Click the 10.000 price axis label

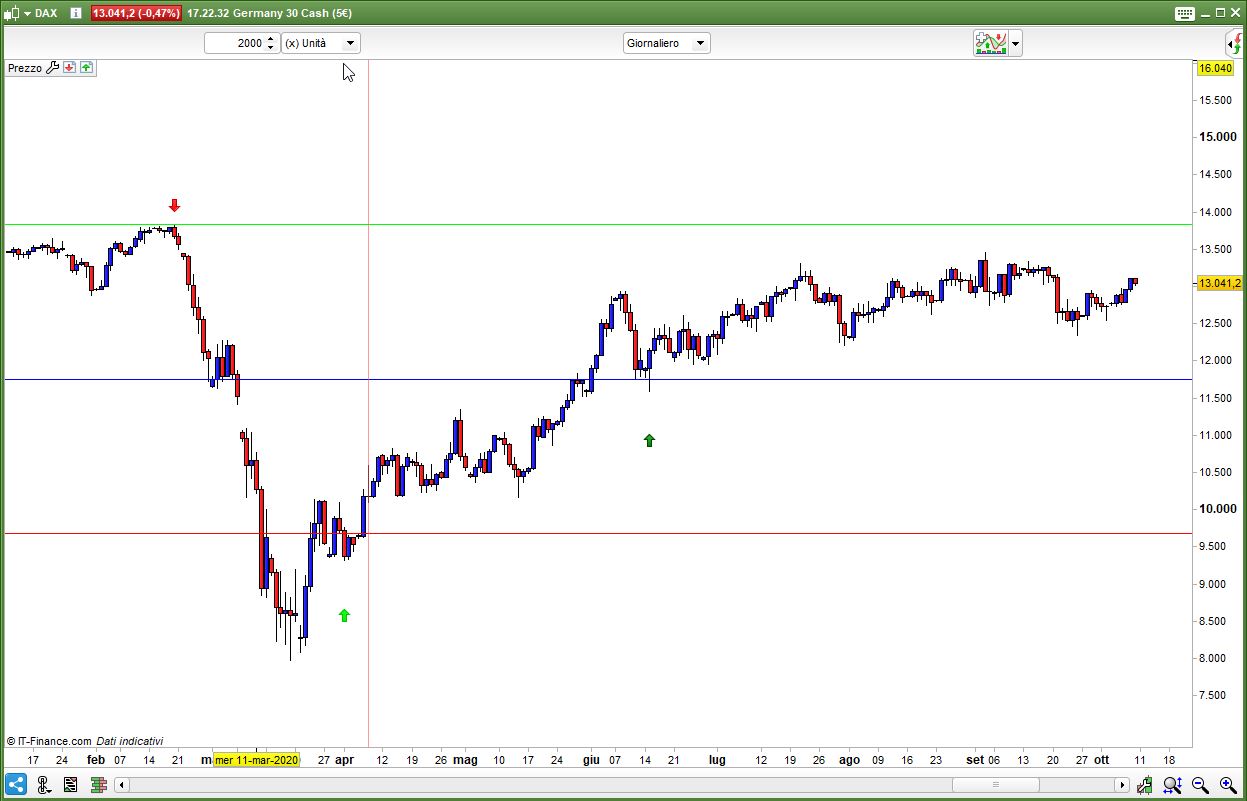[1216, 509]
